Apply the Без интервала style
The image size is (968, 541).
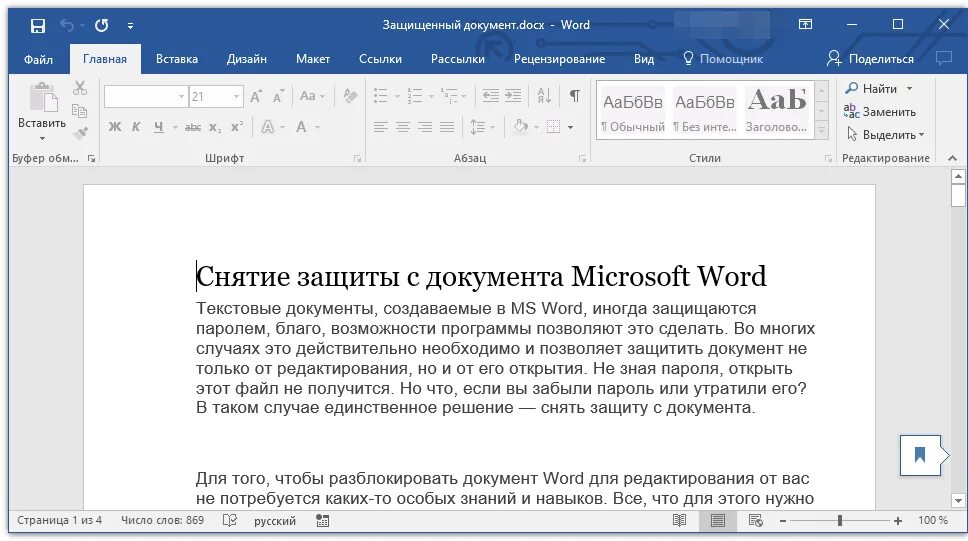(704, 112)
